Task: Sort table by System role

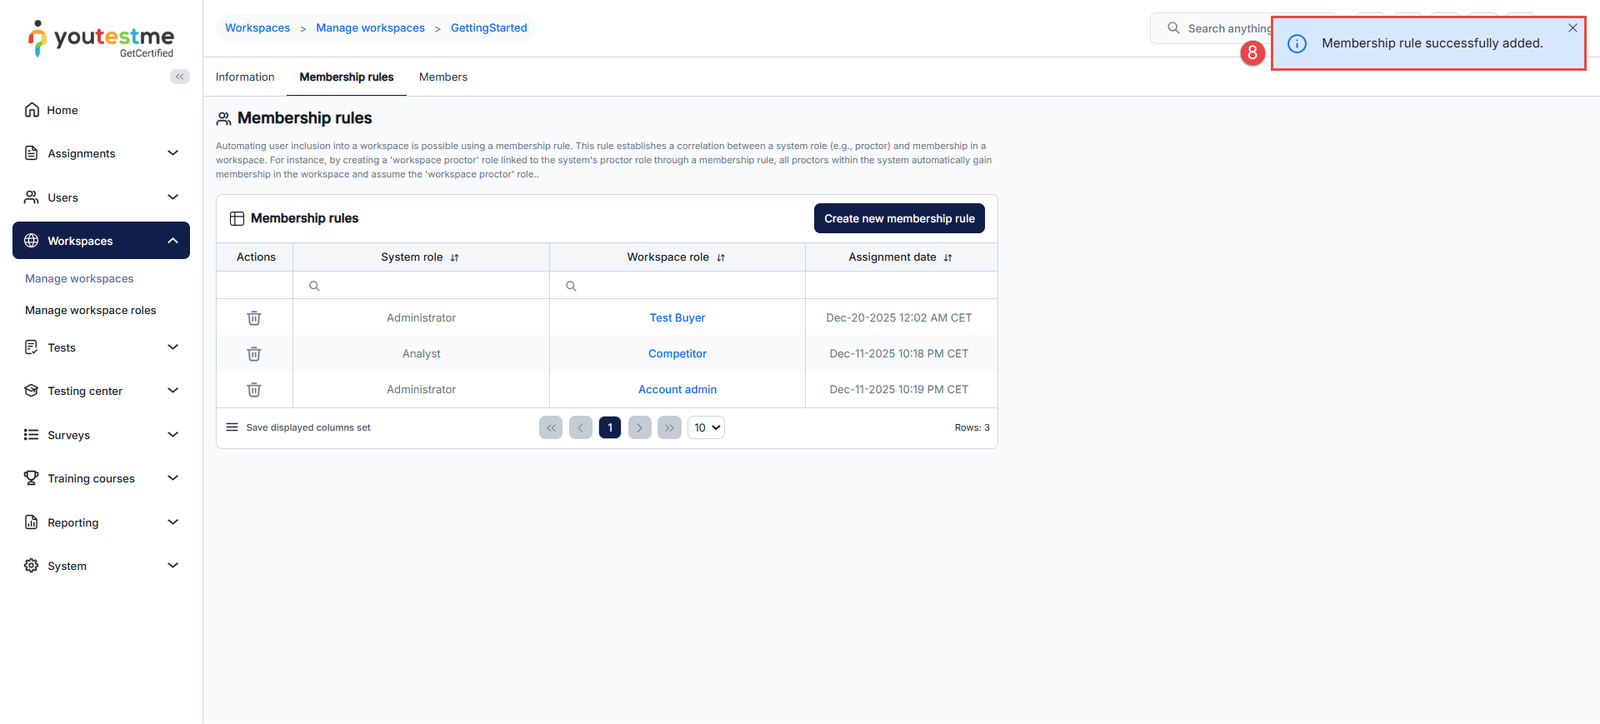Action: 454,258
